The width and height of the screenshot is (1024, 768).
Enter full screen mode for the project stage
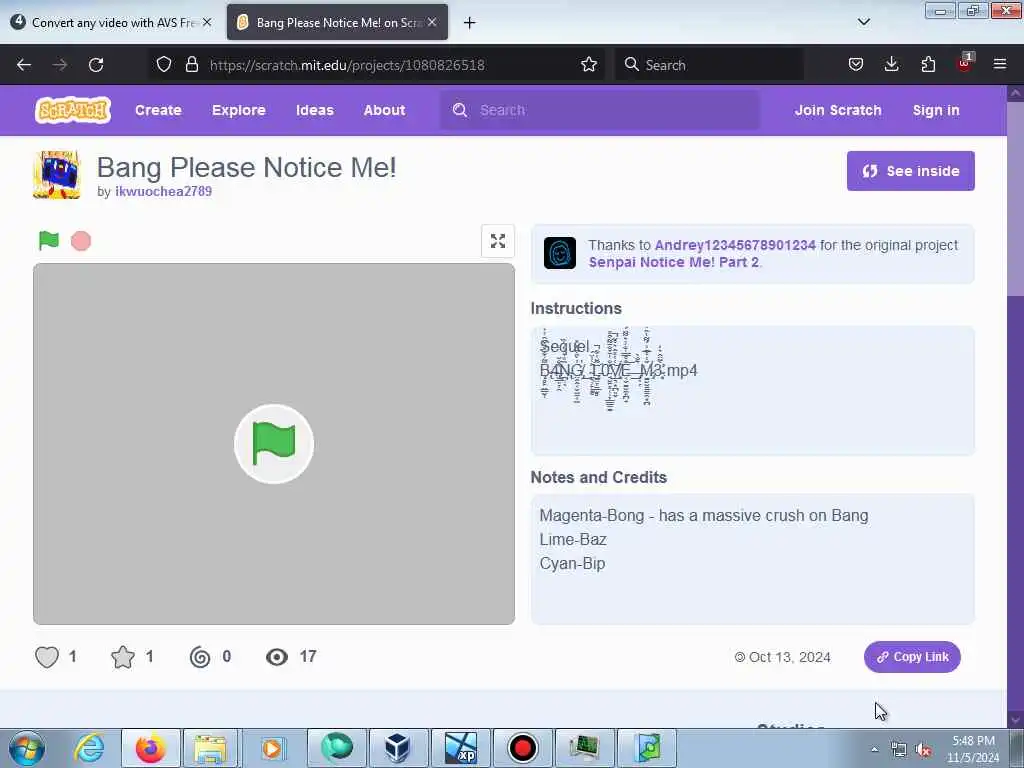coord(498,241)
